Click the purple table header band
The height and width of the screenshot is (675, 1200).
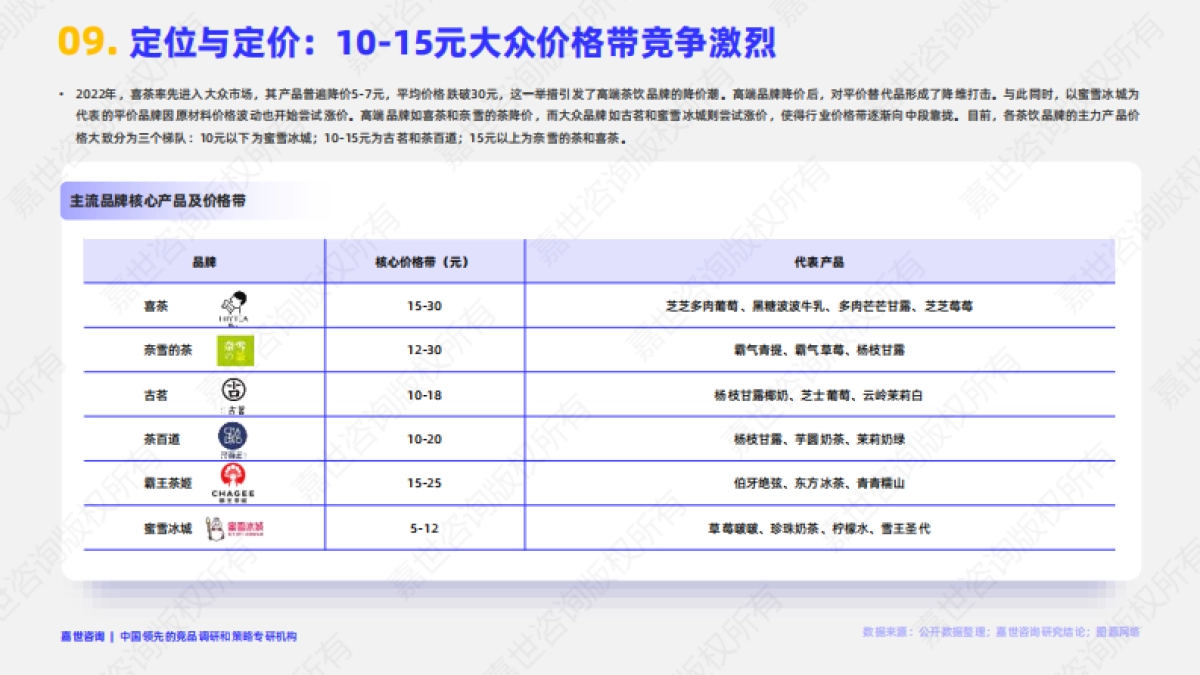point(600,261)
